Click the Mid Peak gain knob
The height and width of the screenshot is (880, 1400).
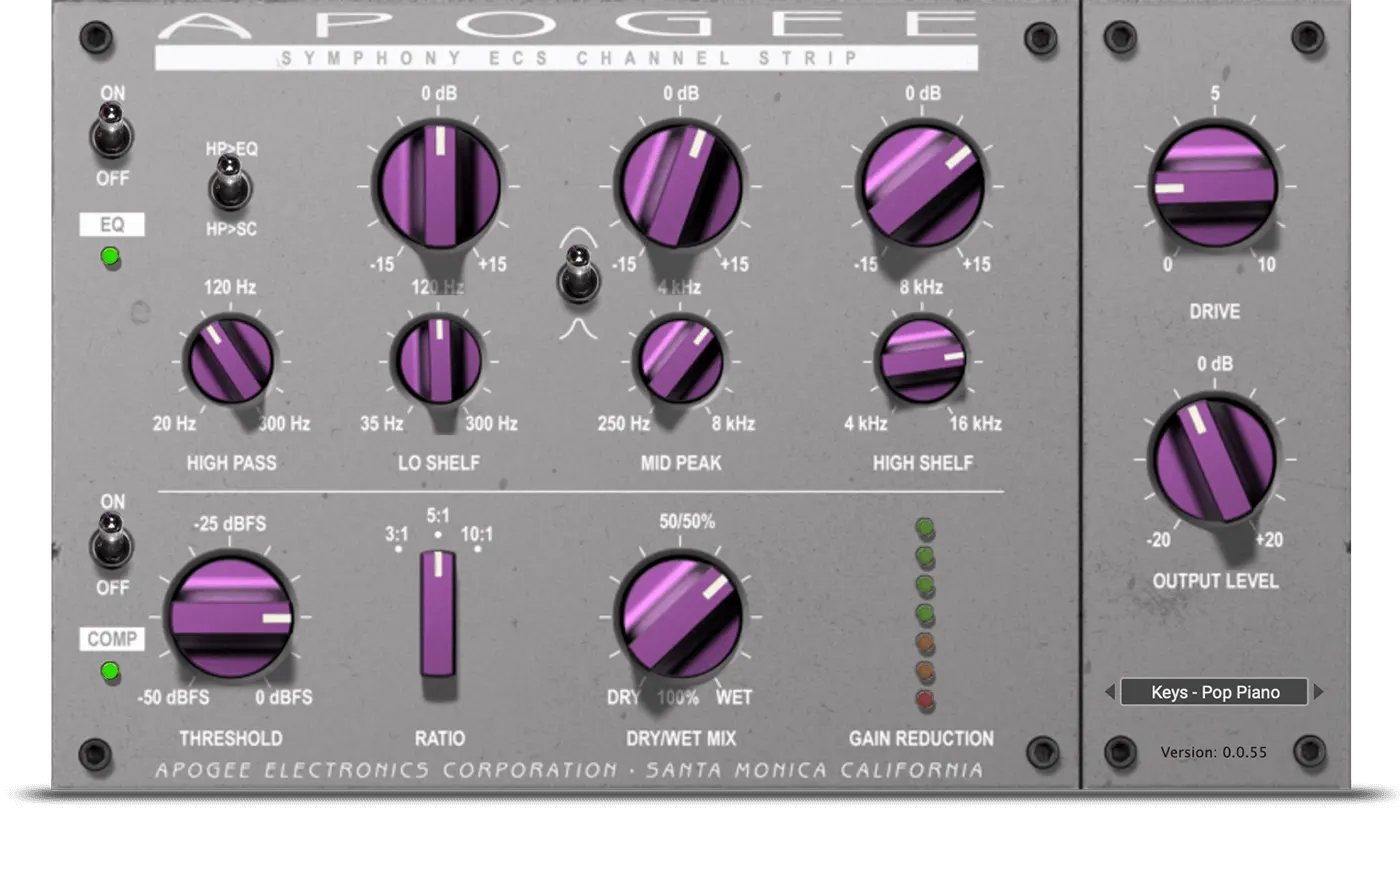(679, 186)
